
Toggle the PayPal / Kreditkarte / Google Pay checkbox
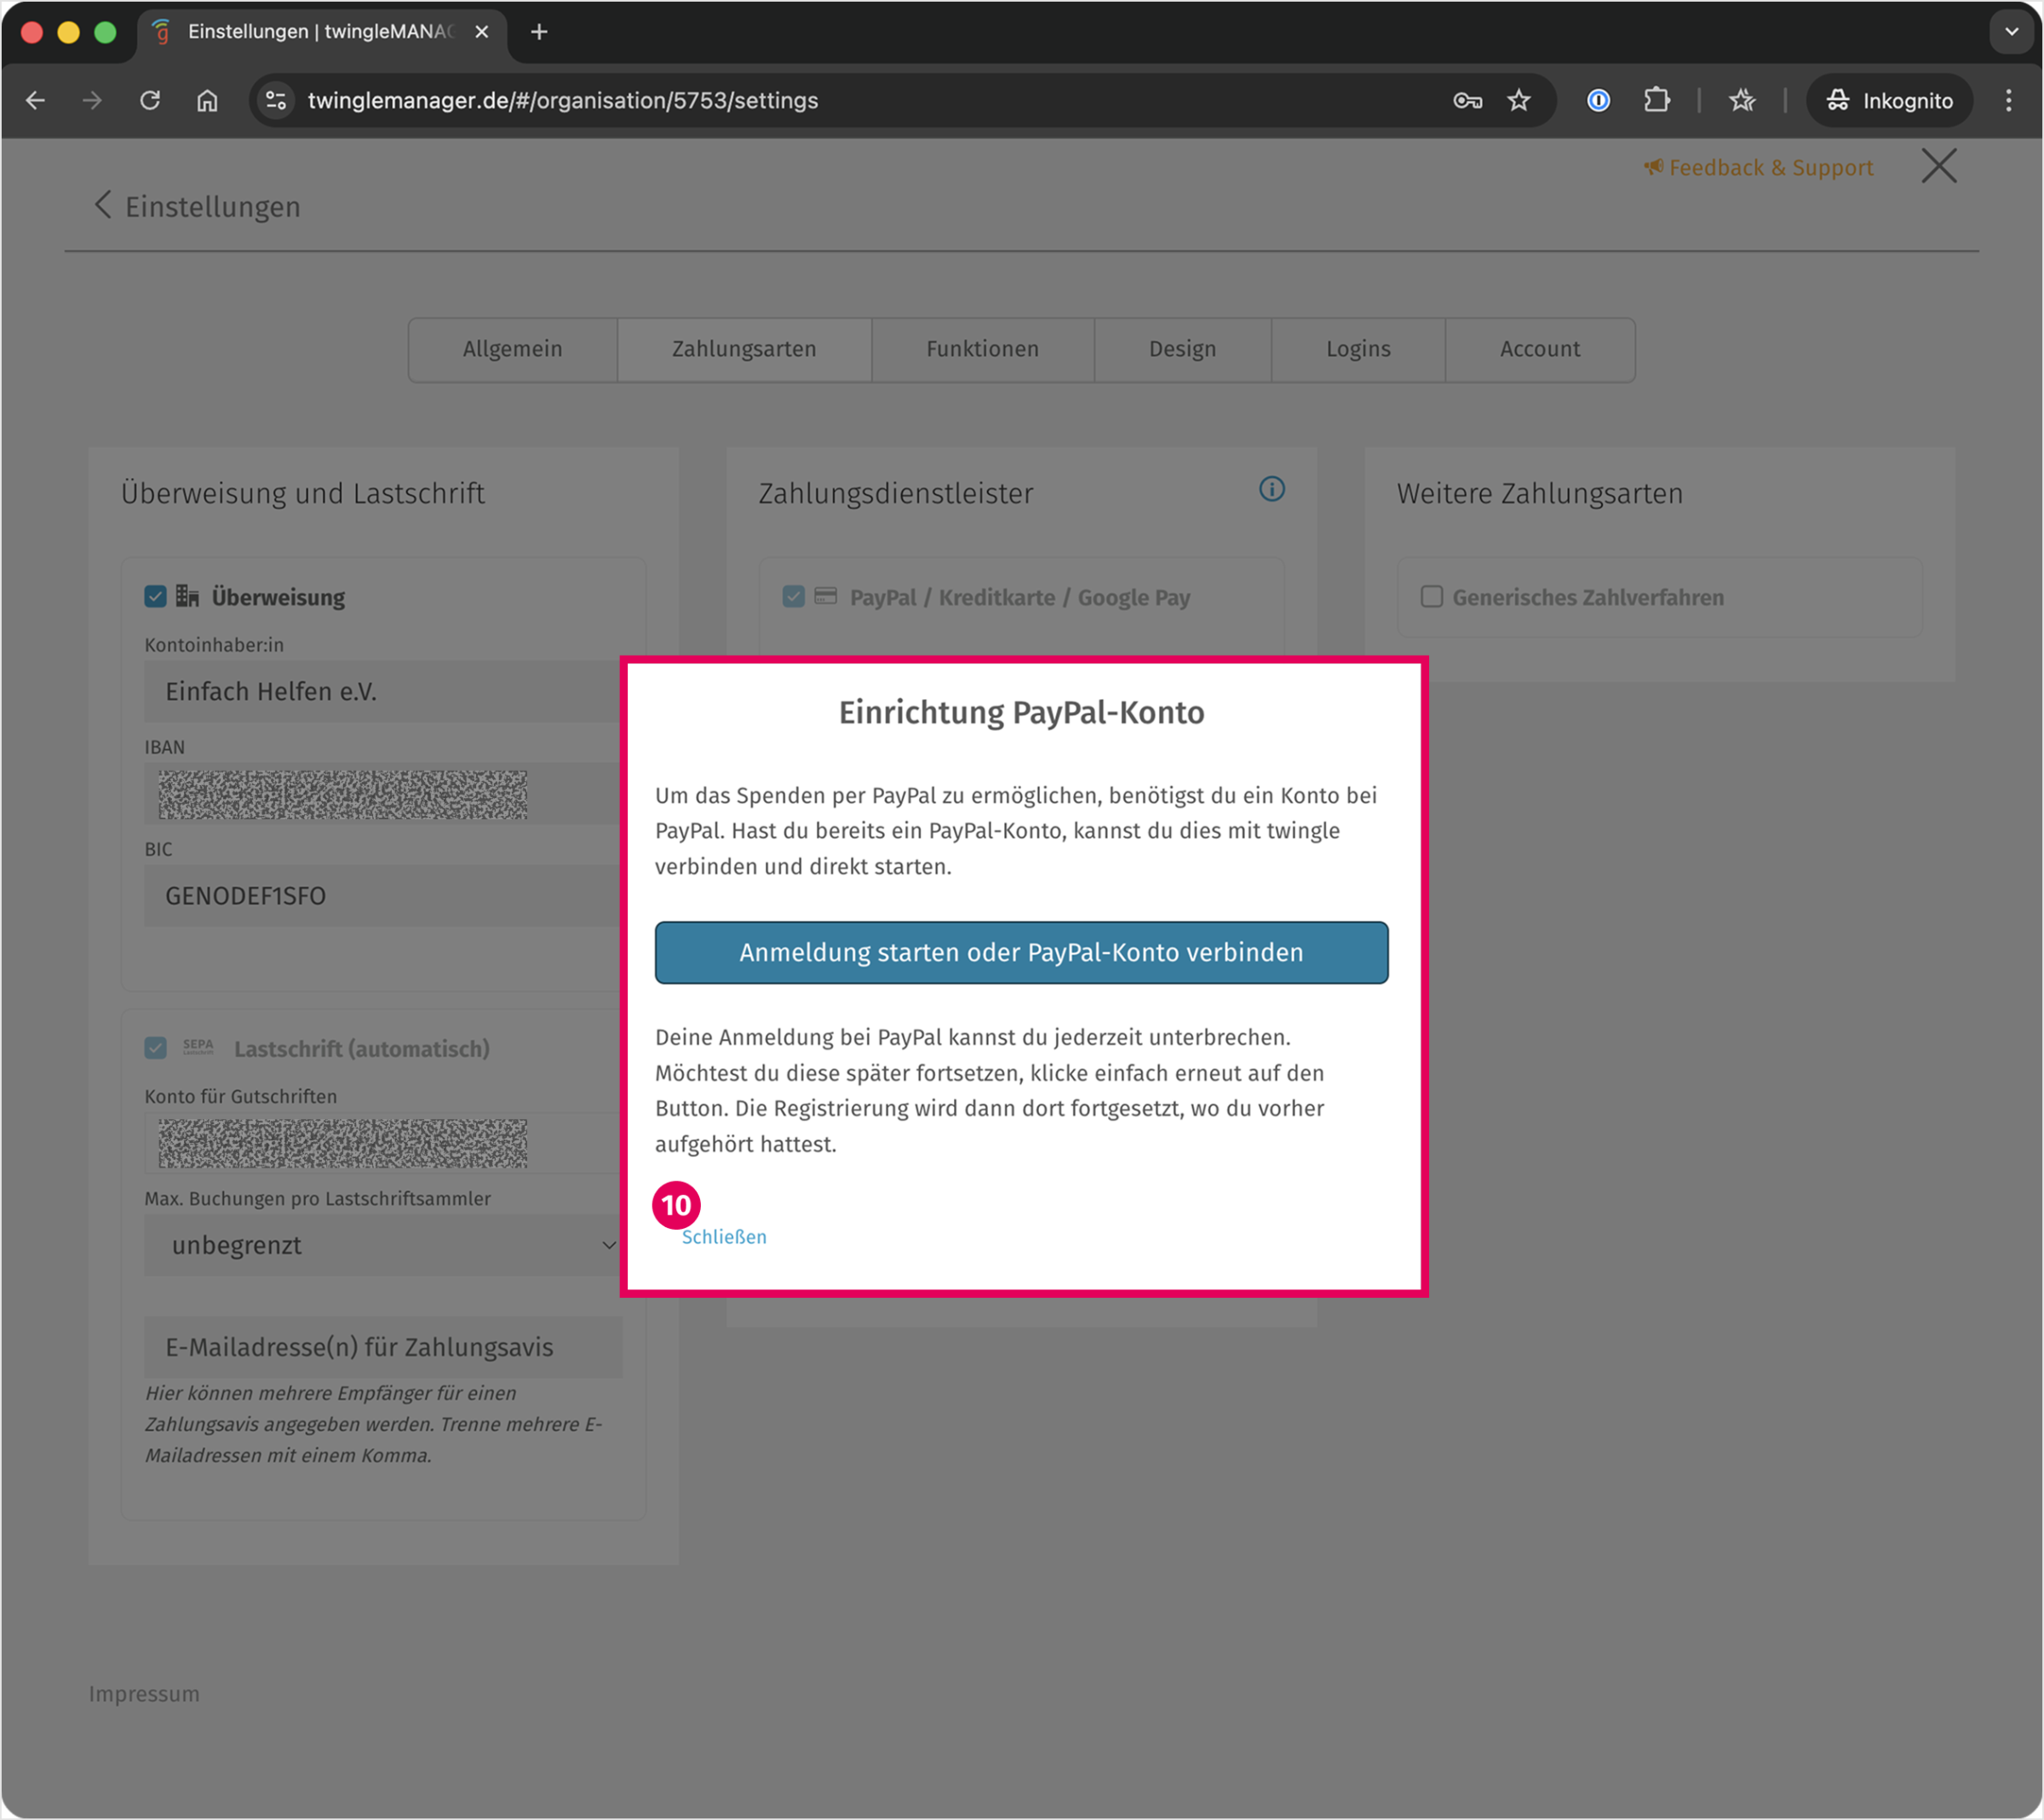tap(793, 597)
